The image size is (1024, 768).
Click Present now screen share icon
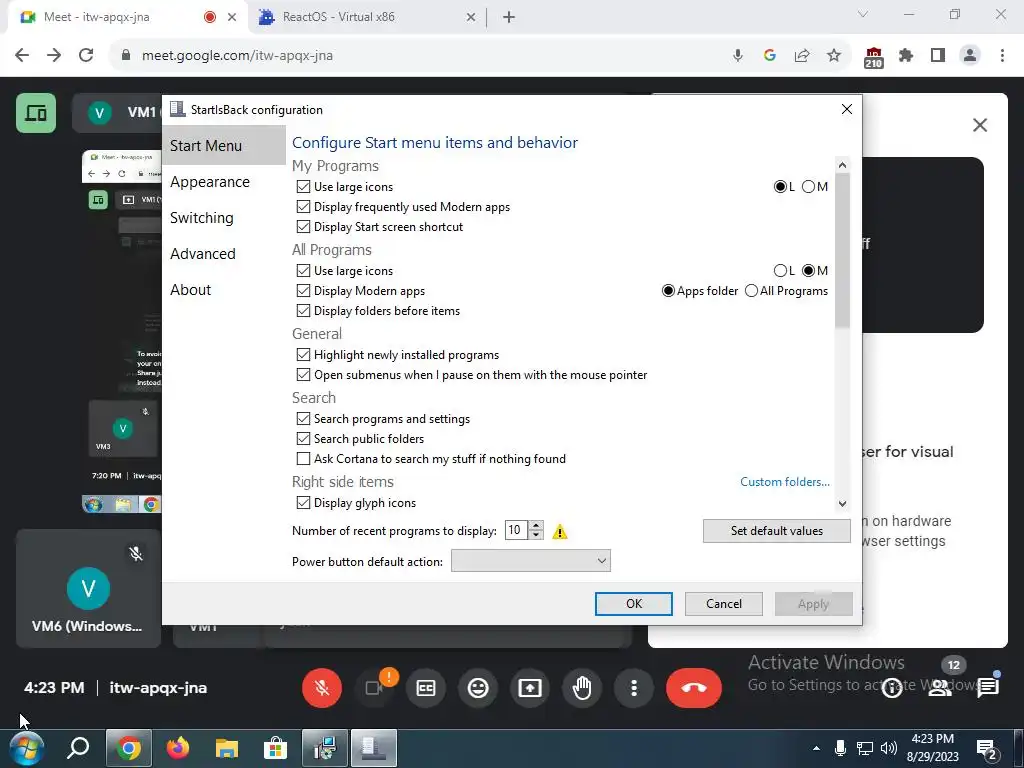click(x=530, y=688)
